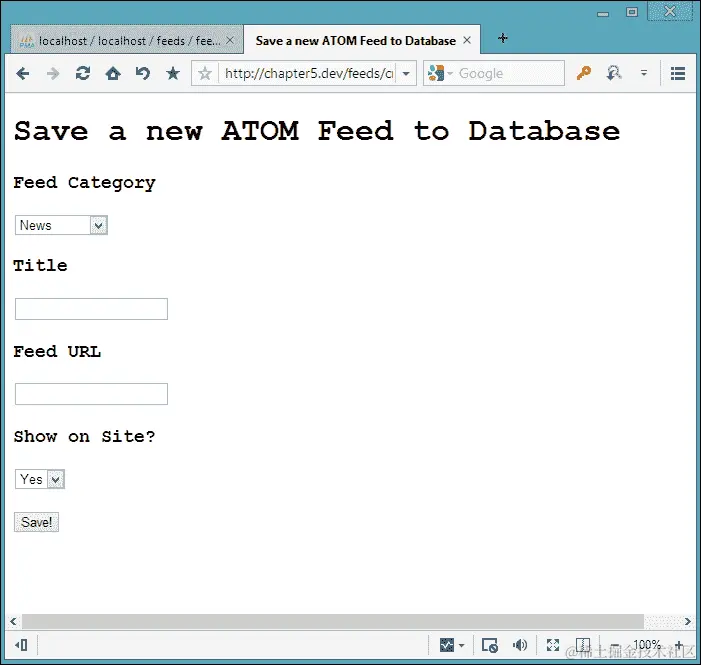This screenshot has height=665, width=701.
Task: Click the content blocker screen icon
Action: pos(490,645)
